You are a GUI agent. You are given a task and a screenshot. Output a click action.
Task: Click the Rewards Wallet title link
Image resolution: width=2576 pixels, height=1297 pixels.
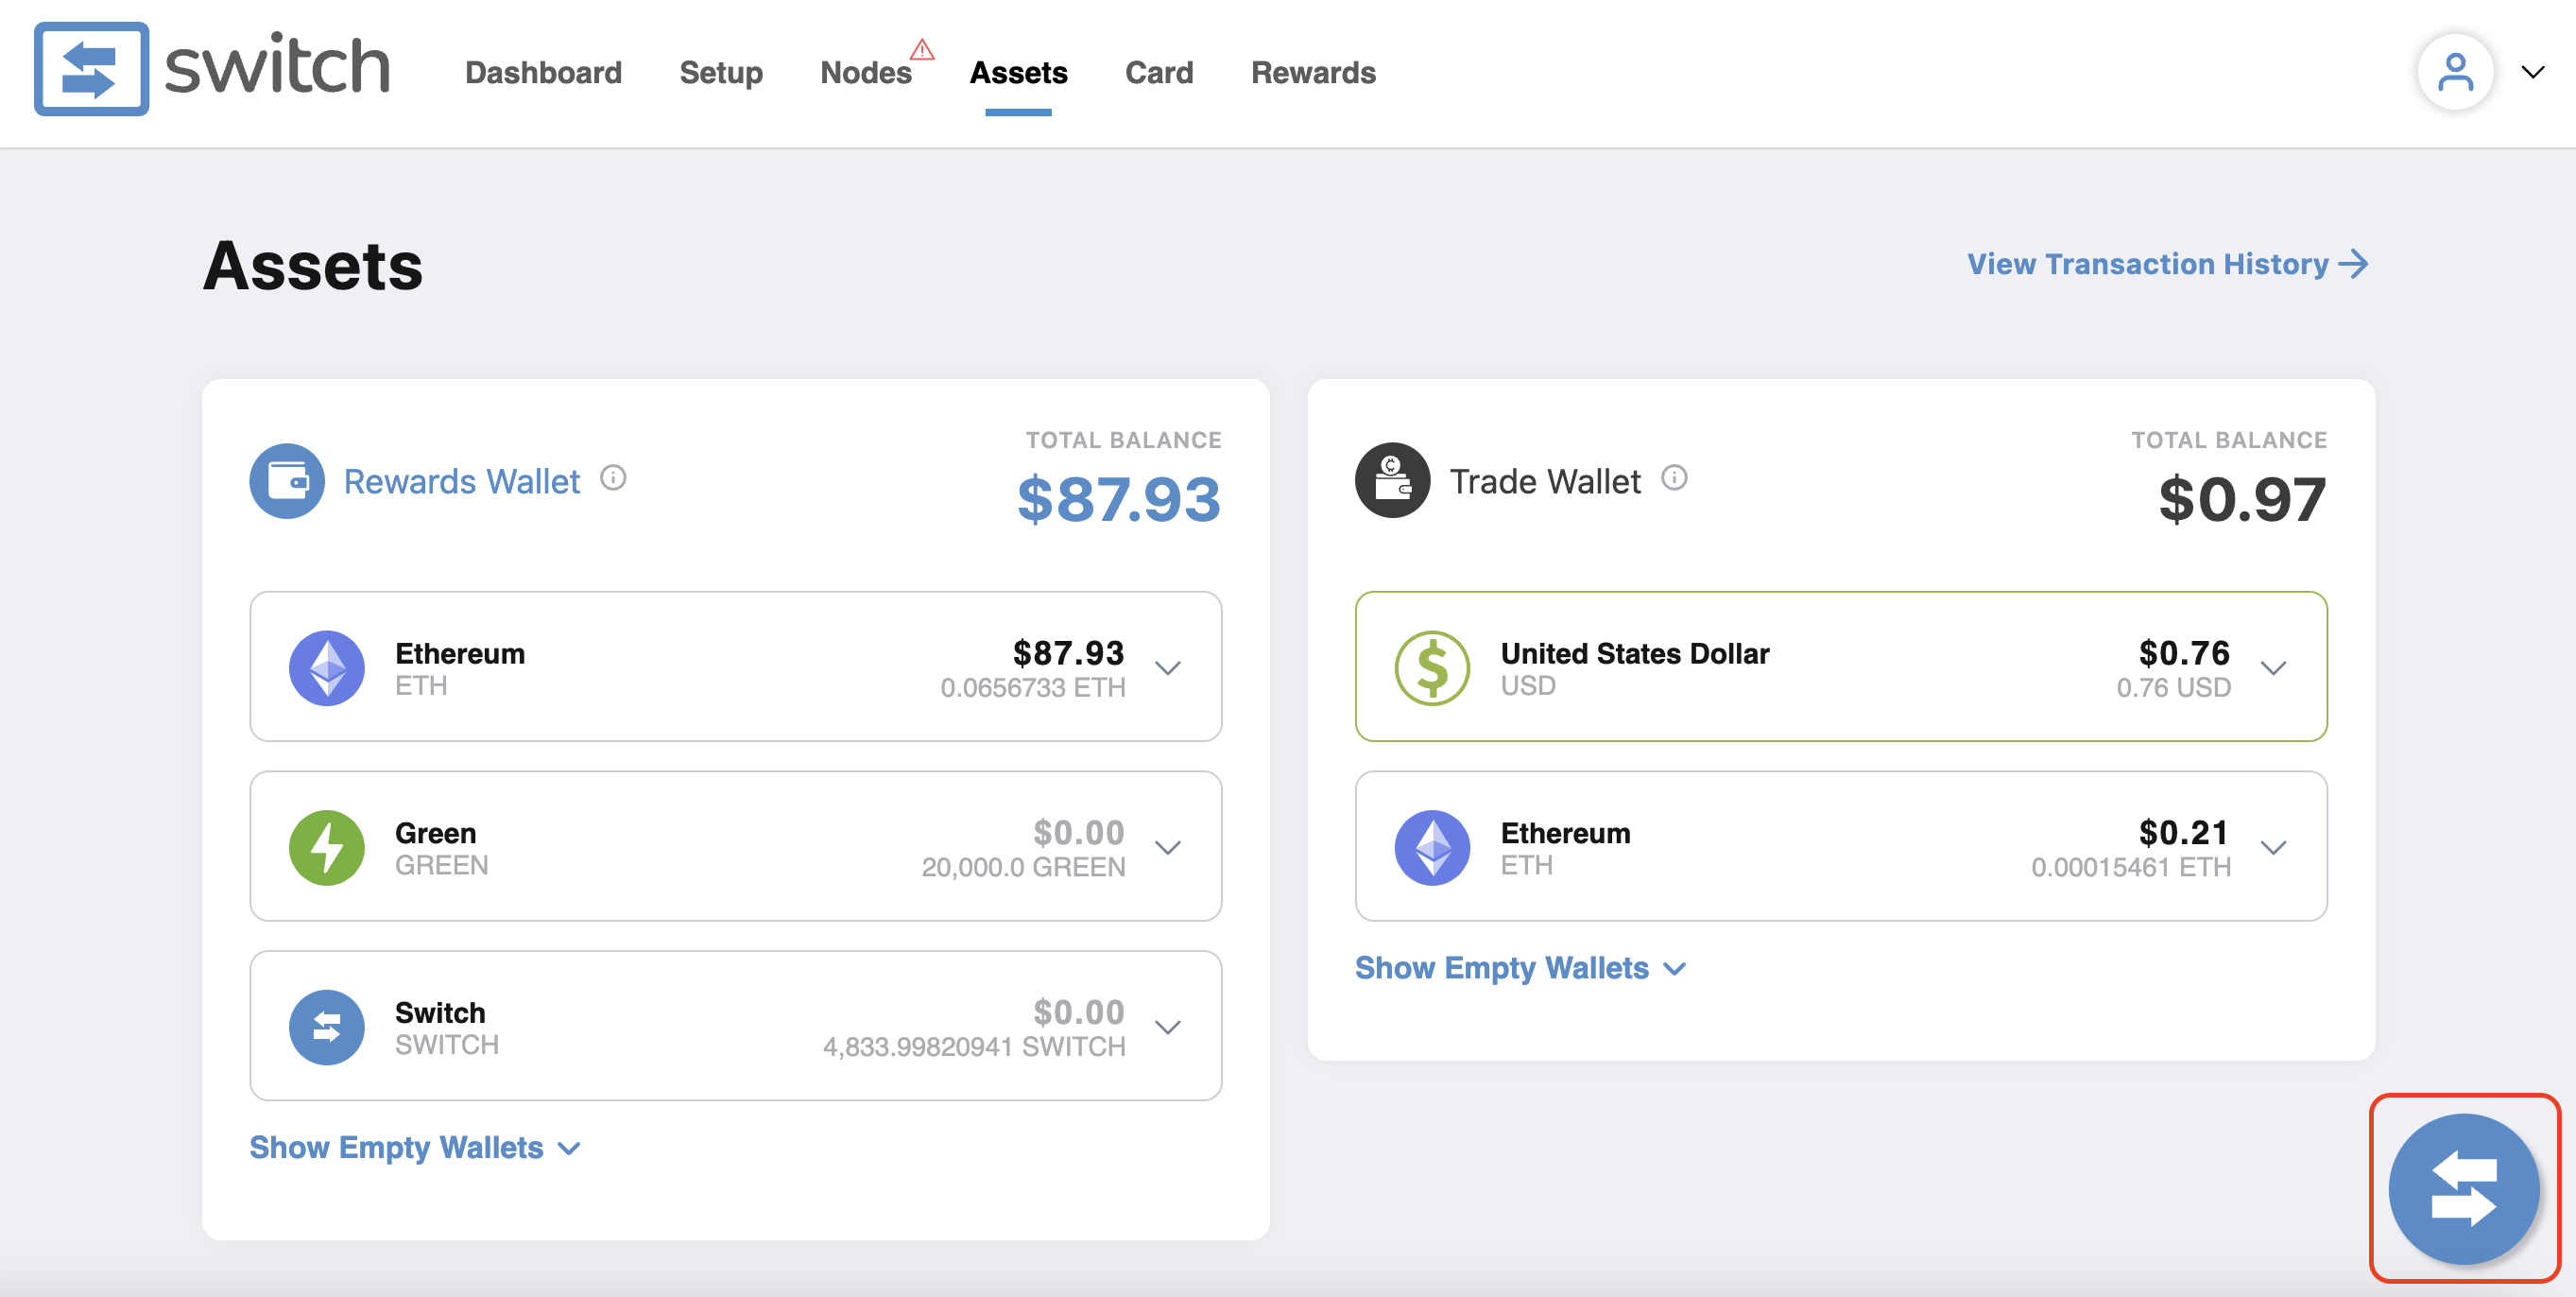tap(462, 481)
